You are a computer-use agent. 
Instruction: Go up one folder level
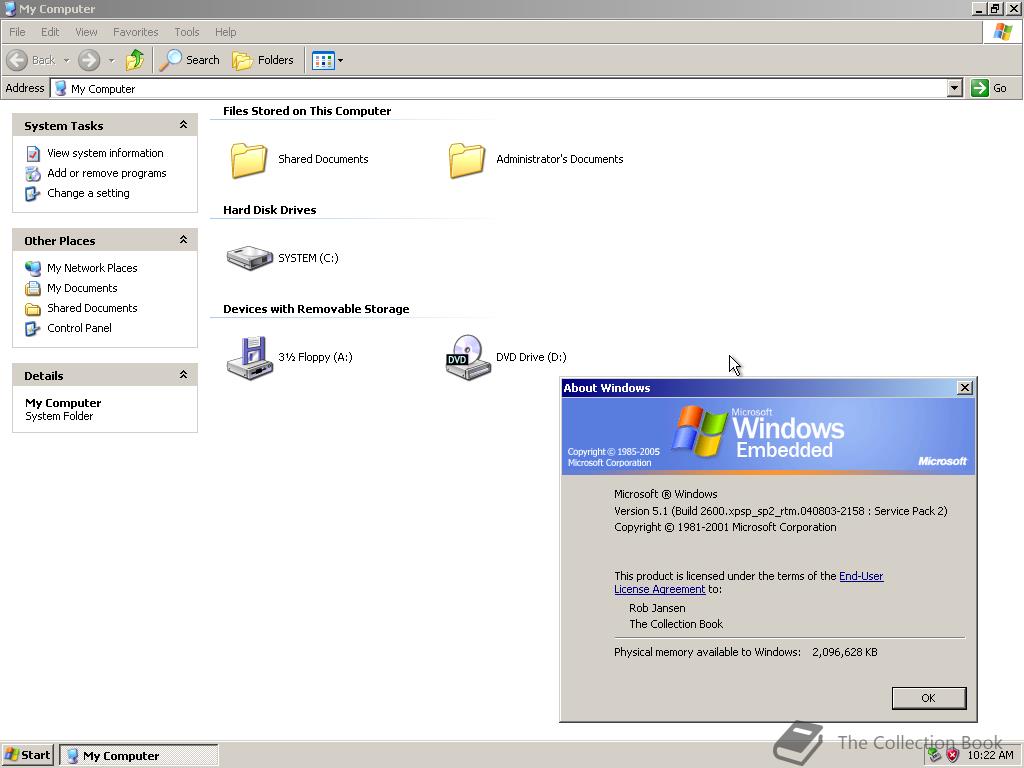point(135,60)
